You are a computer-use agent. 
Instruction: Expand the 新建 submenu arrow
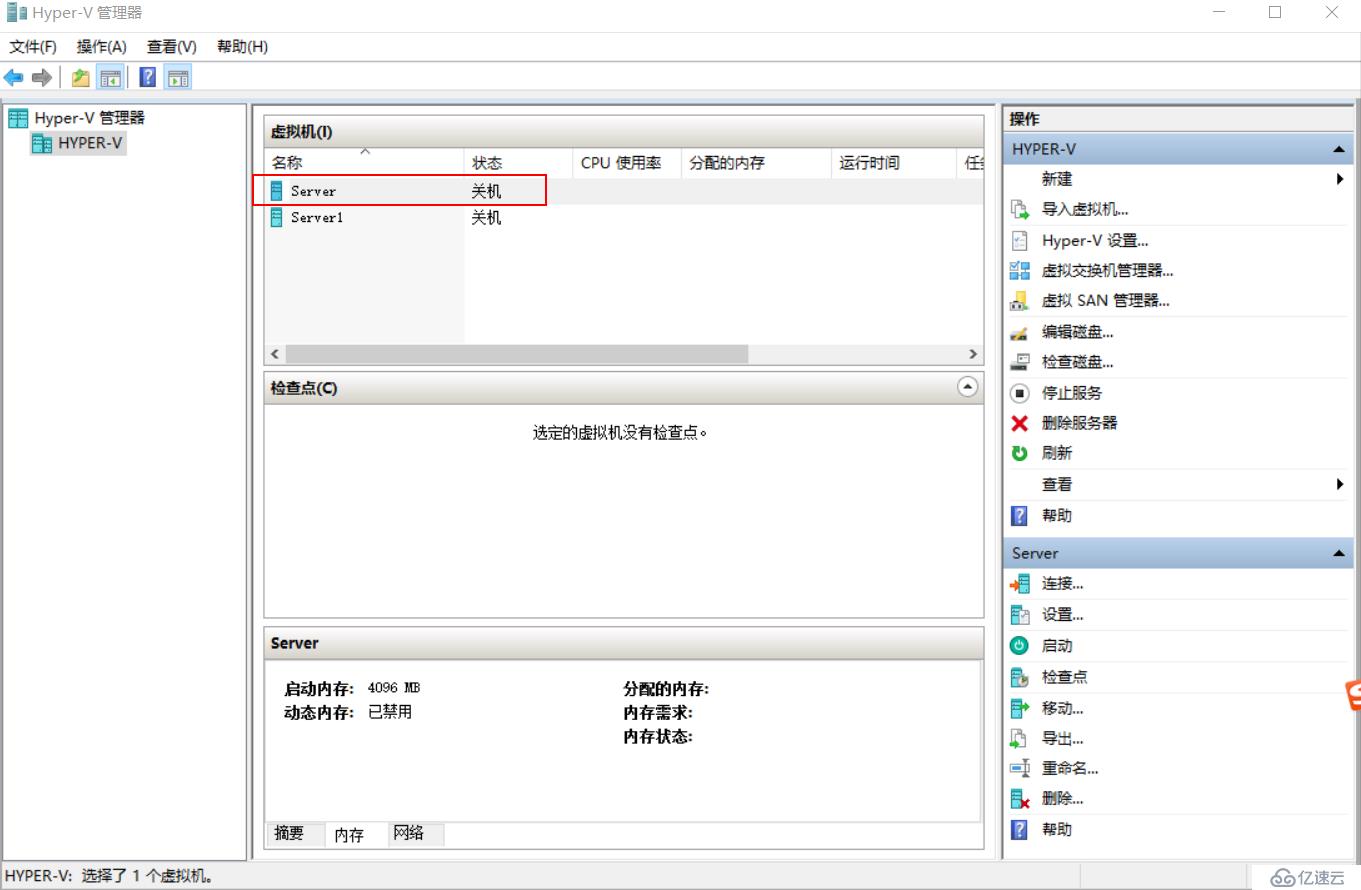(1339, 179)
